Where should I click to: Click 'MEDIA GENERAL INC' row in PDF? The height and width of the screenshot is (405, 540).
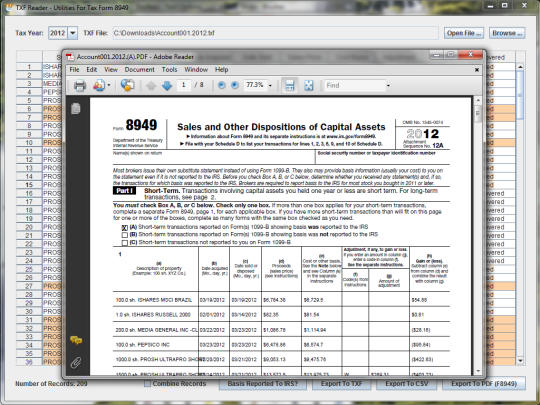281,330
